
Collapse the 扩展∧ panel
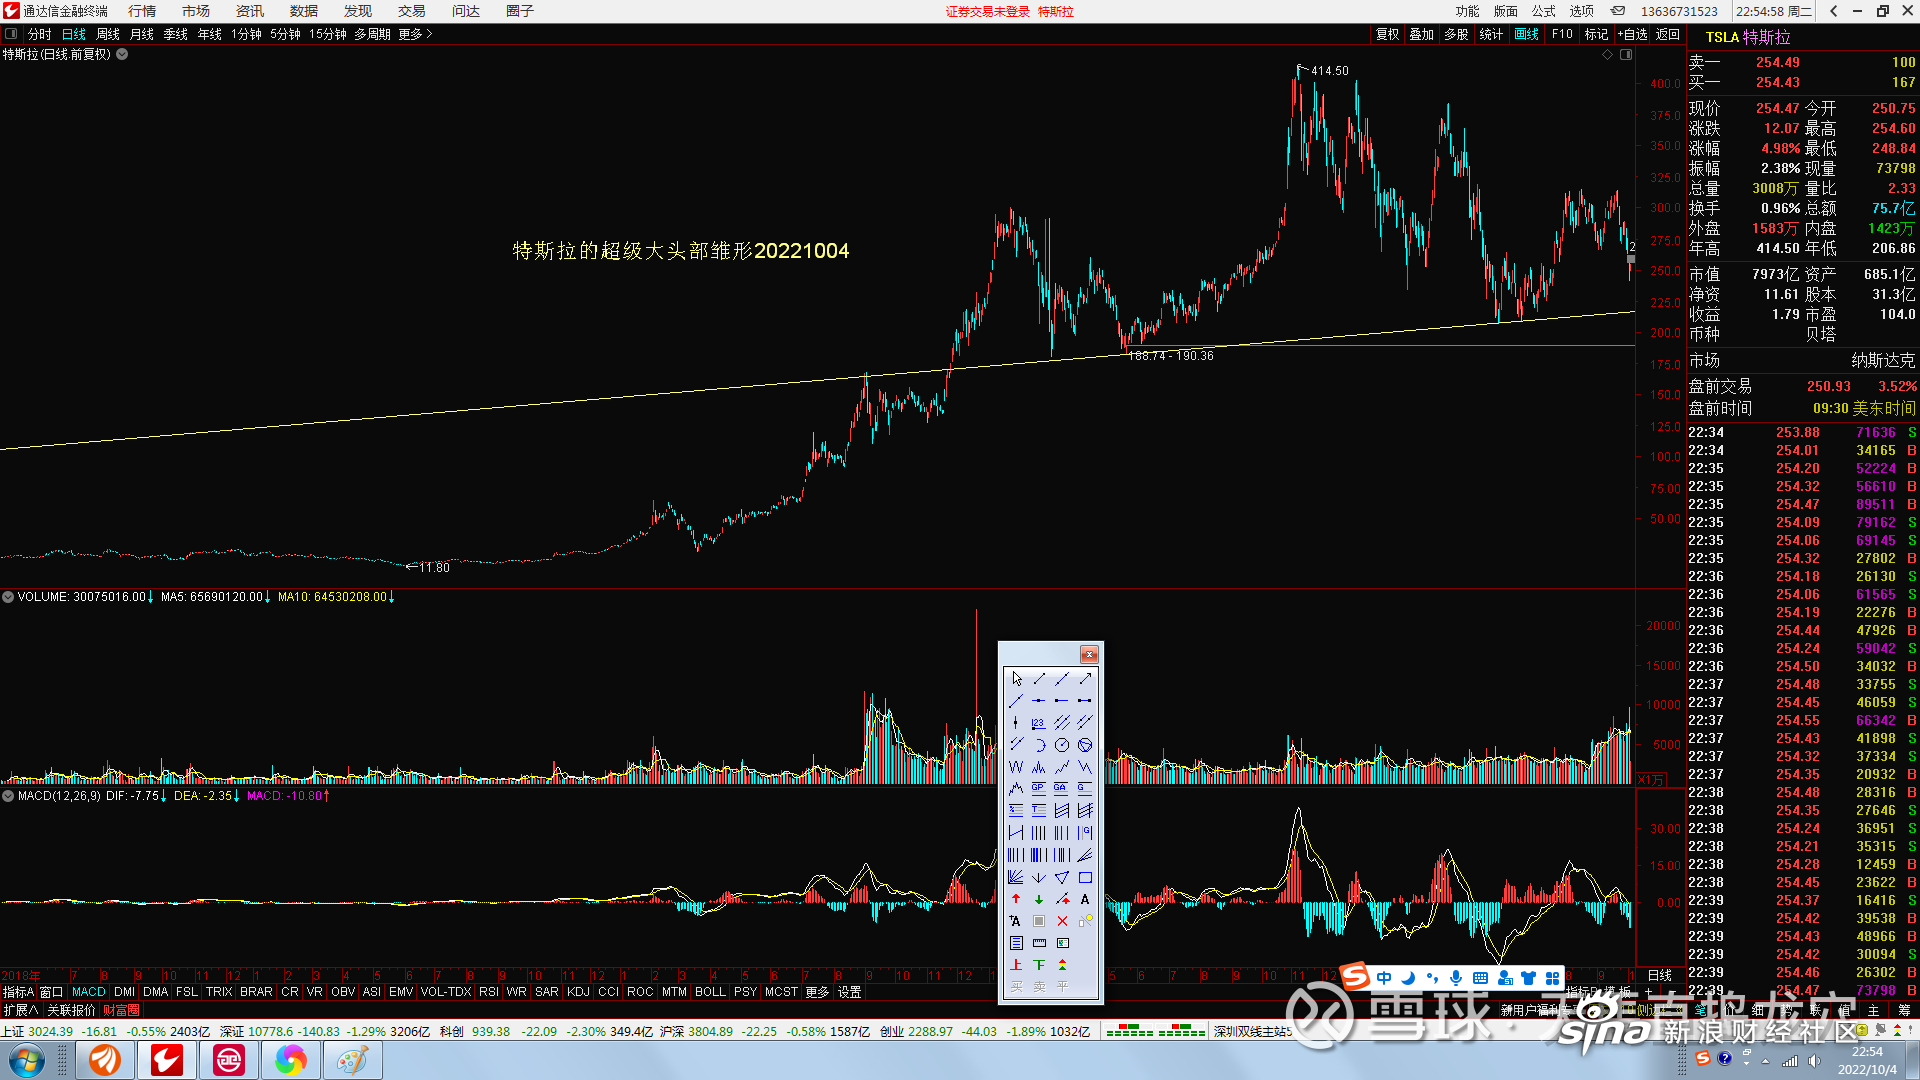tap(21, 1010)
